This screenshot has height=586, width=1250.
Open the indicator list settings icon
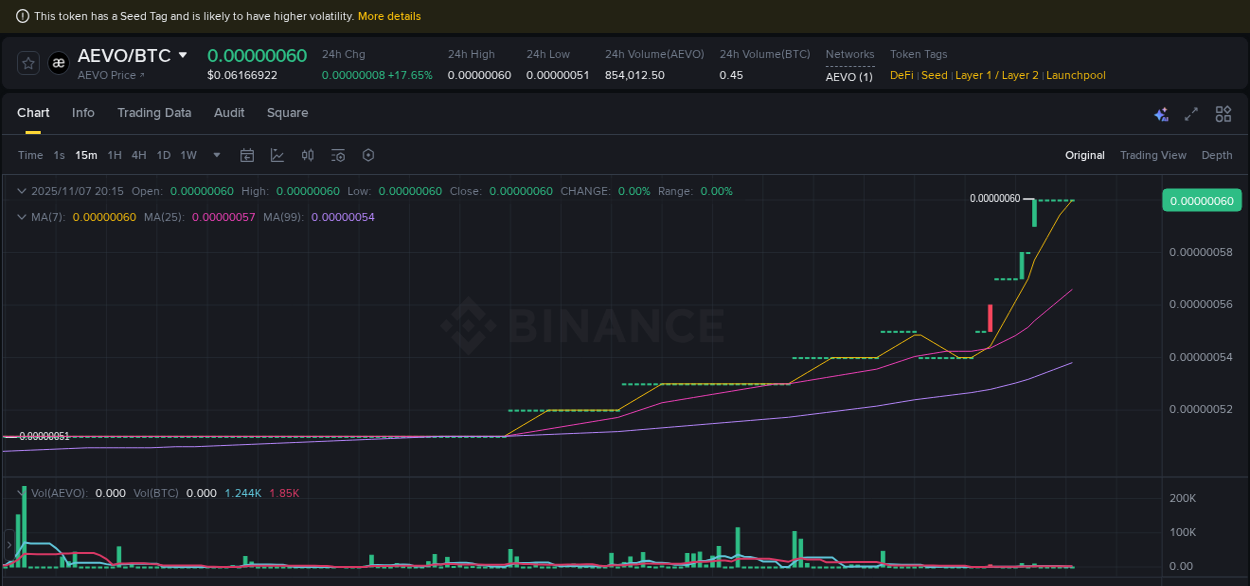[337, 155]
